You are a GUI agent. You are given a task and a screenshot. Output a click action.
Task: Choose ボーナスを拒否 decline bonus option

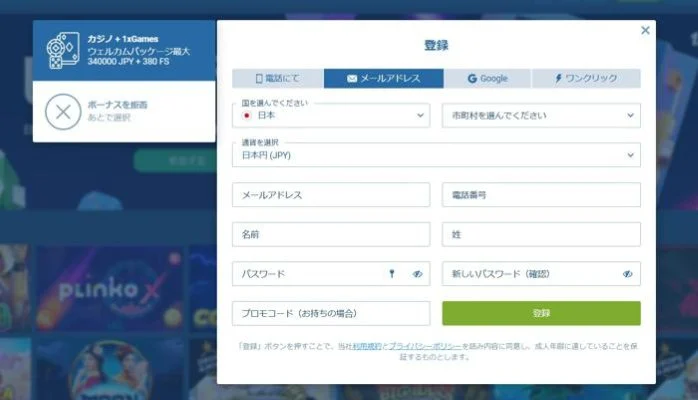124,112
